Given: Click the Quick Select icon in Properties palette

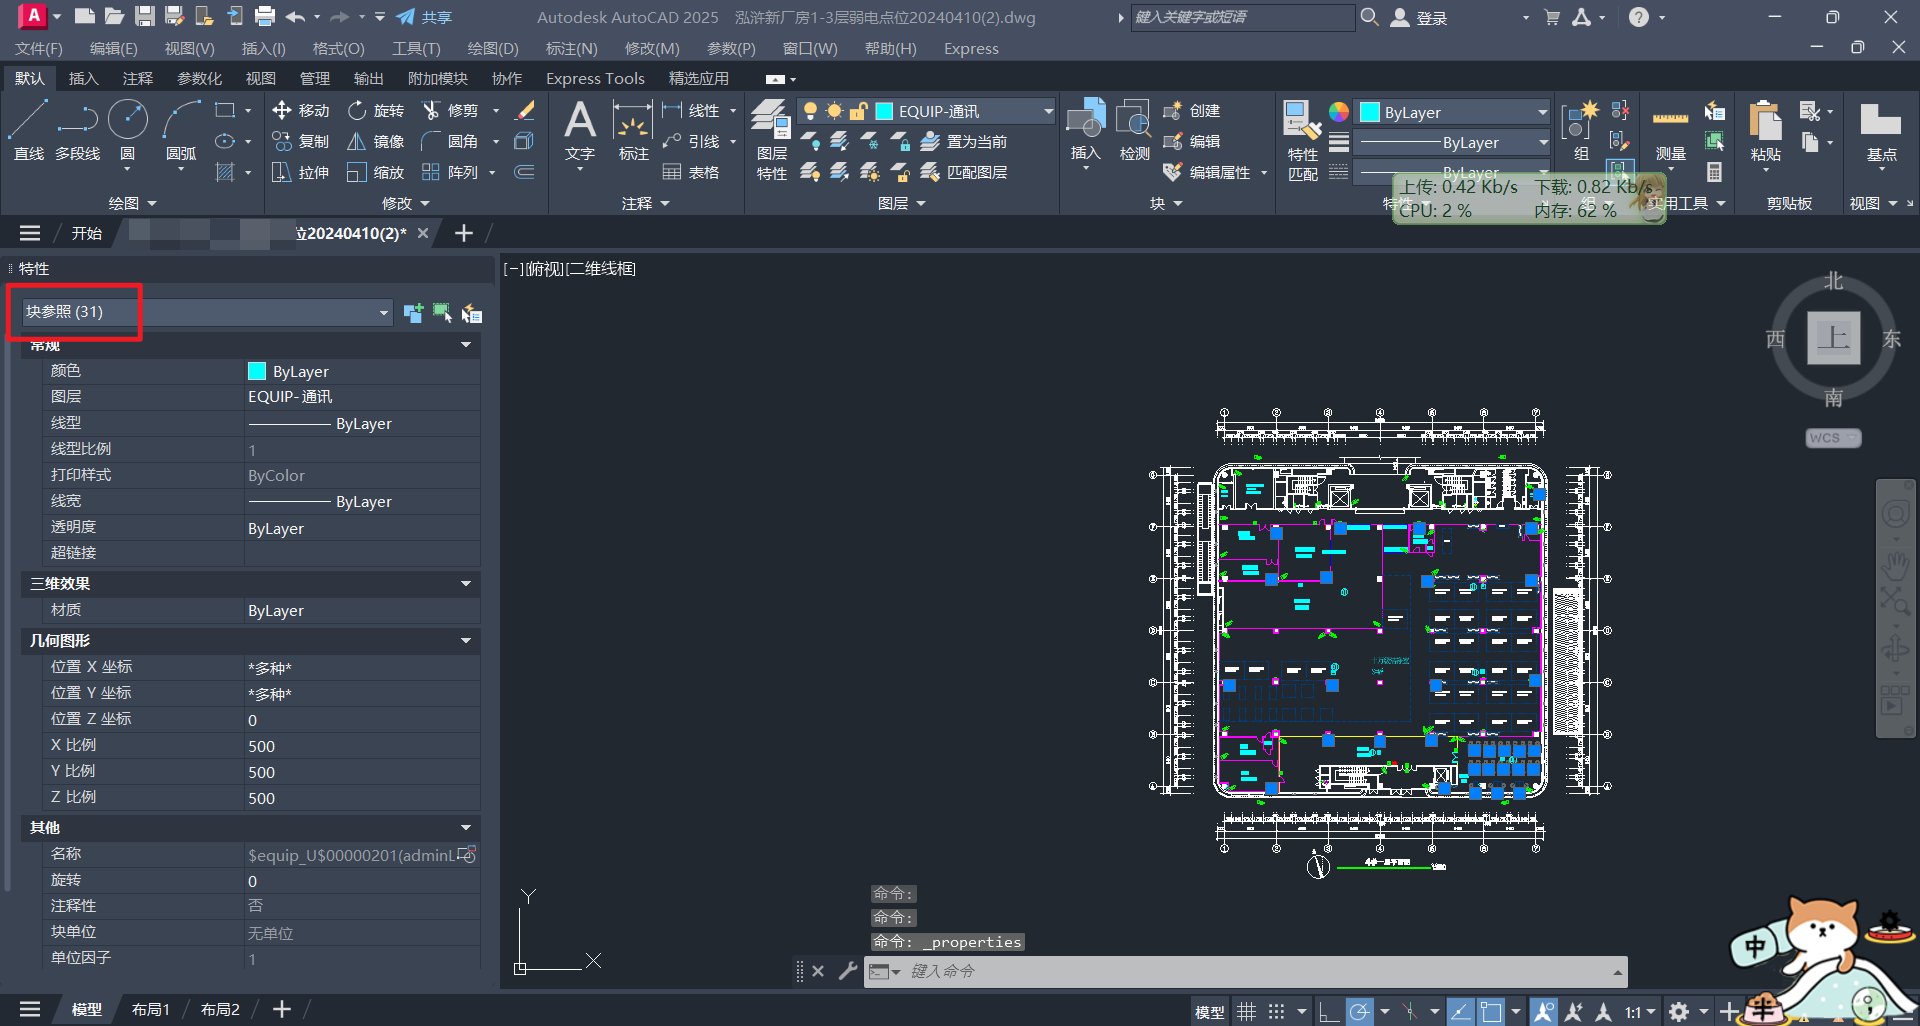Looking at the screenshot, I should click(471, 314).
